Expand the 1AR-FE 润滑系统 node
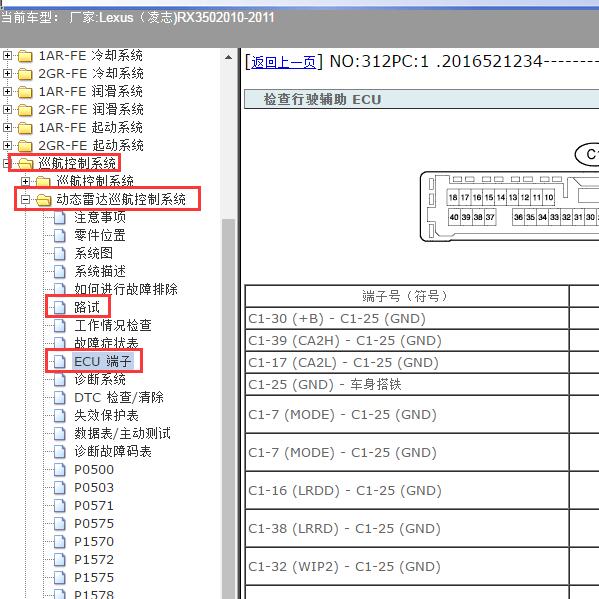599x599 pixels. point(7,91)
